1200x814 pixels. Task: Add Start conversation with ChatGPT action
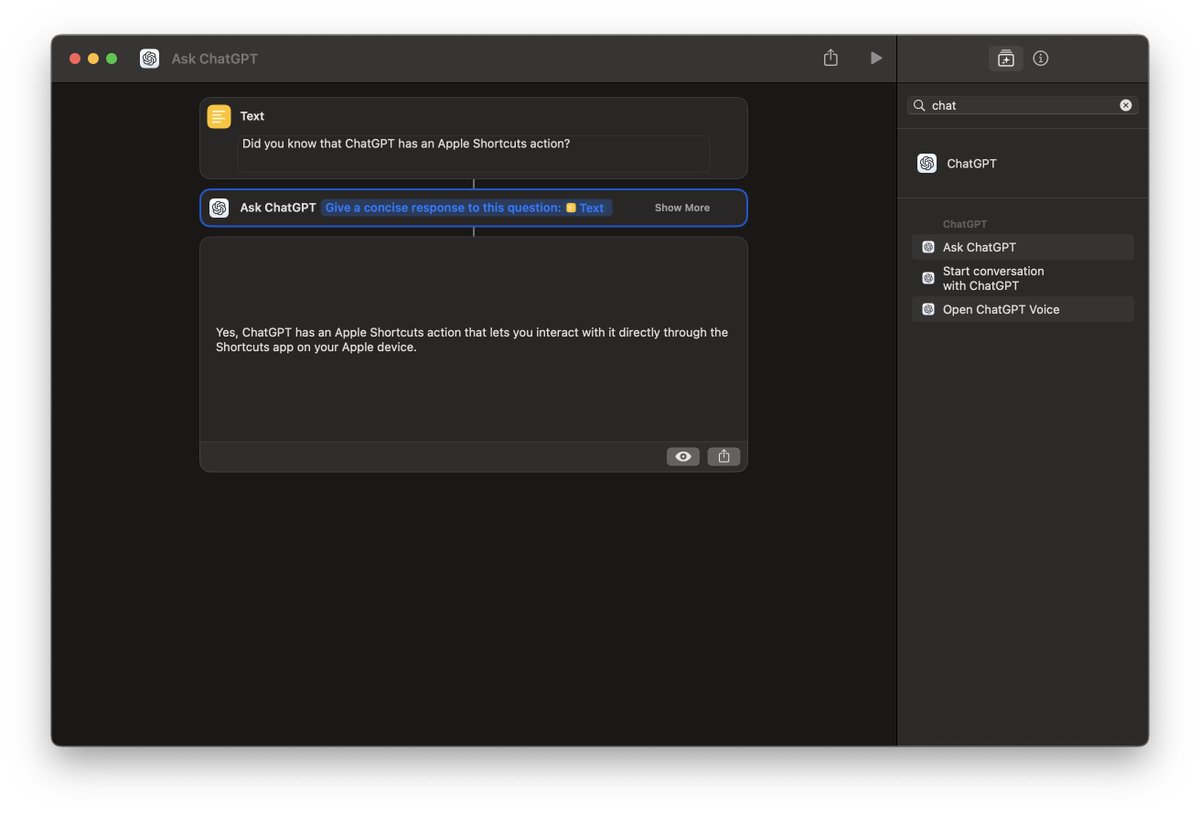pyautogui.click(x=1023, y=278)
